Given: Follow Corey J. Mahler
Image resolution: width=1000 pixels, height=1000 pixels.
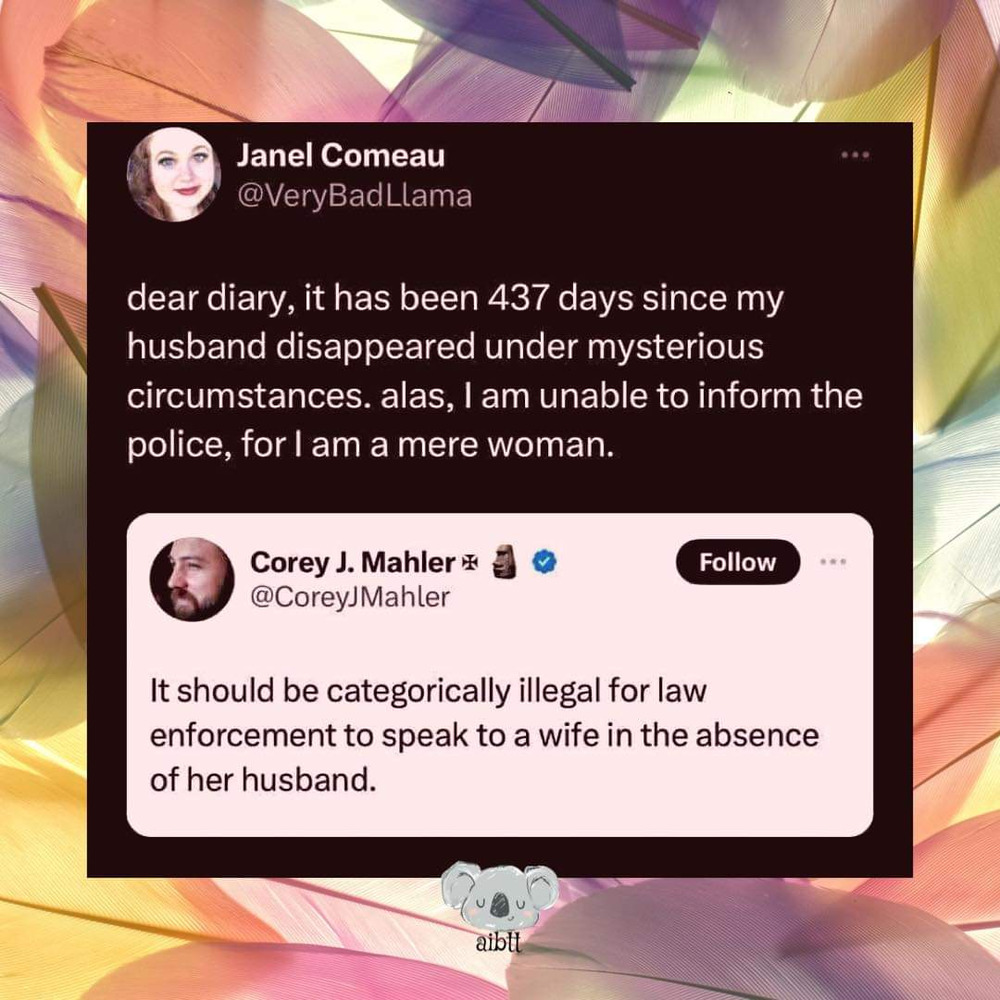Looking at the screenshot, I should pyautogui.click(x=737, y=562).
